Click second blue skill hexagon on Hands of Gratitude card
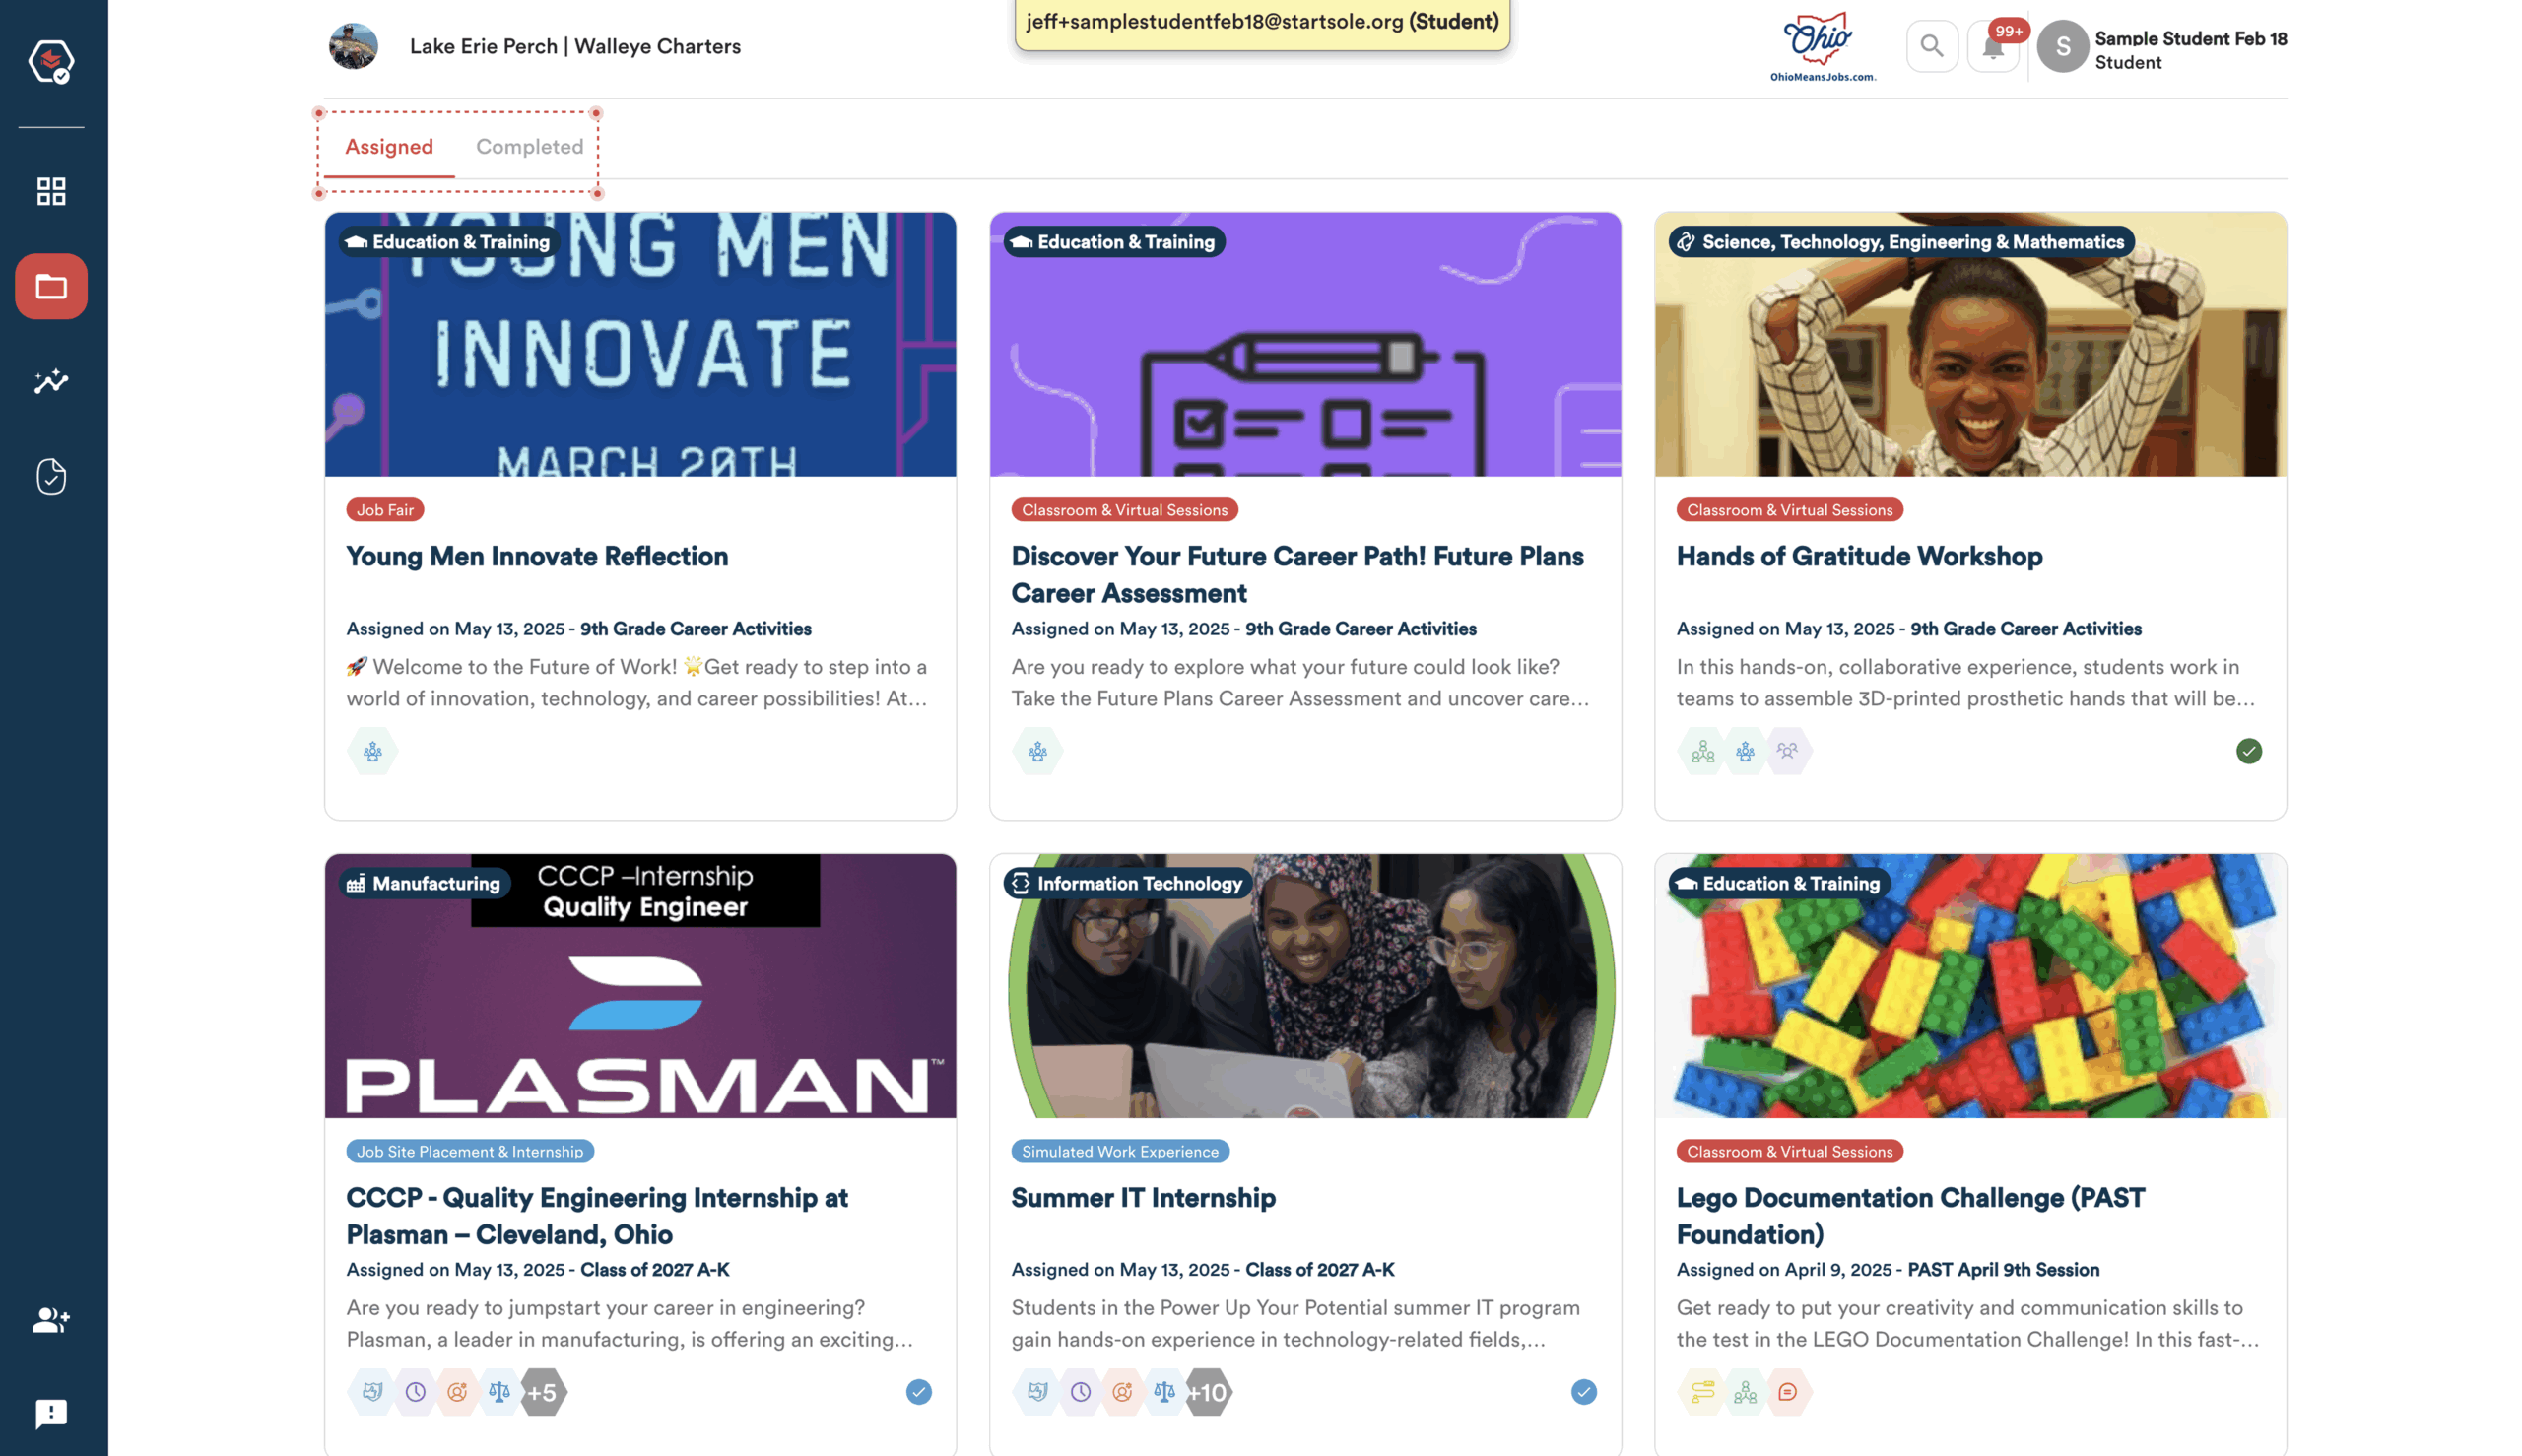This screenshot has height=1456, width=2522. (x=1744, y=751)
